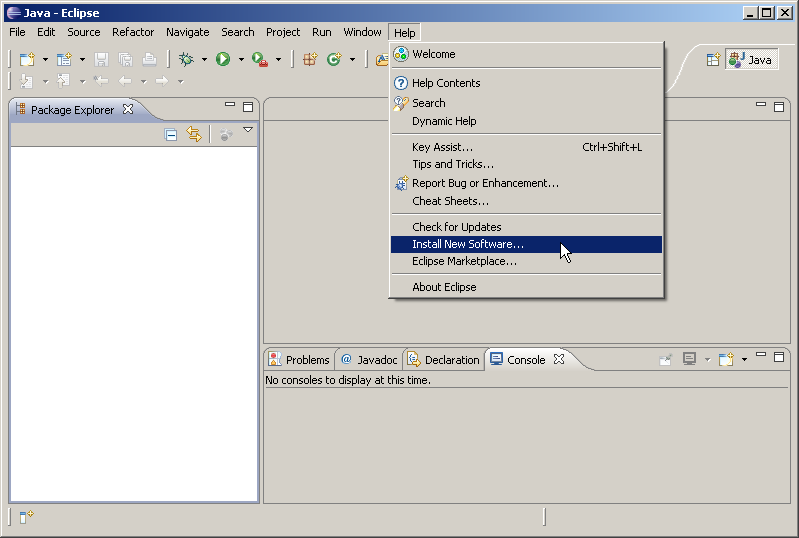Click the Debug bug icon

[186, 60]
